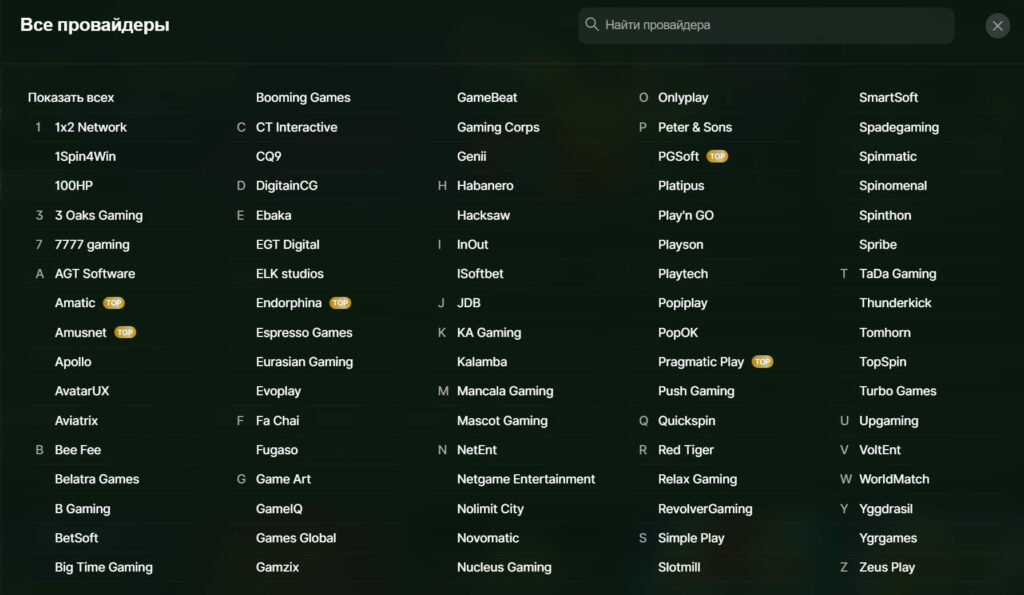Choose Nolimit City provider
Image resolution: width=1024 pixels, height=595 pixels.
pos(490,509)
